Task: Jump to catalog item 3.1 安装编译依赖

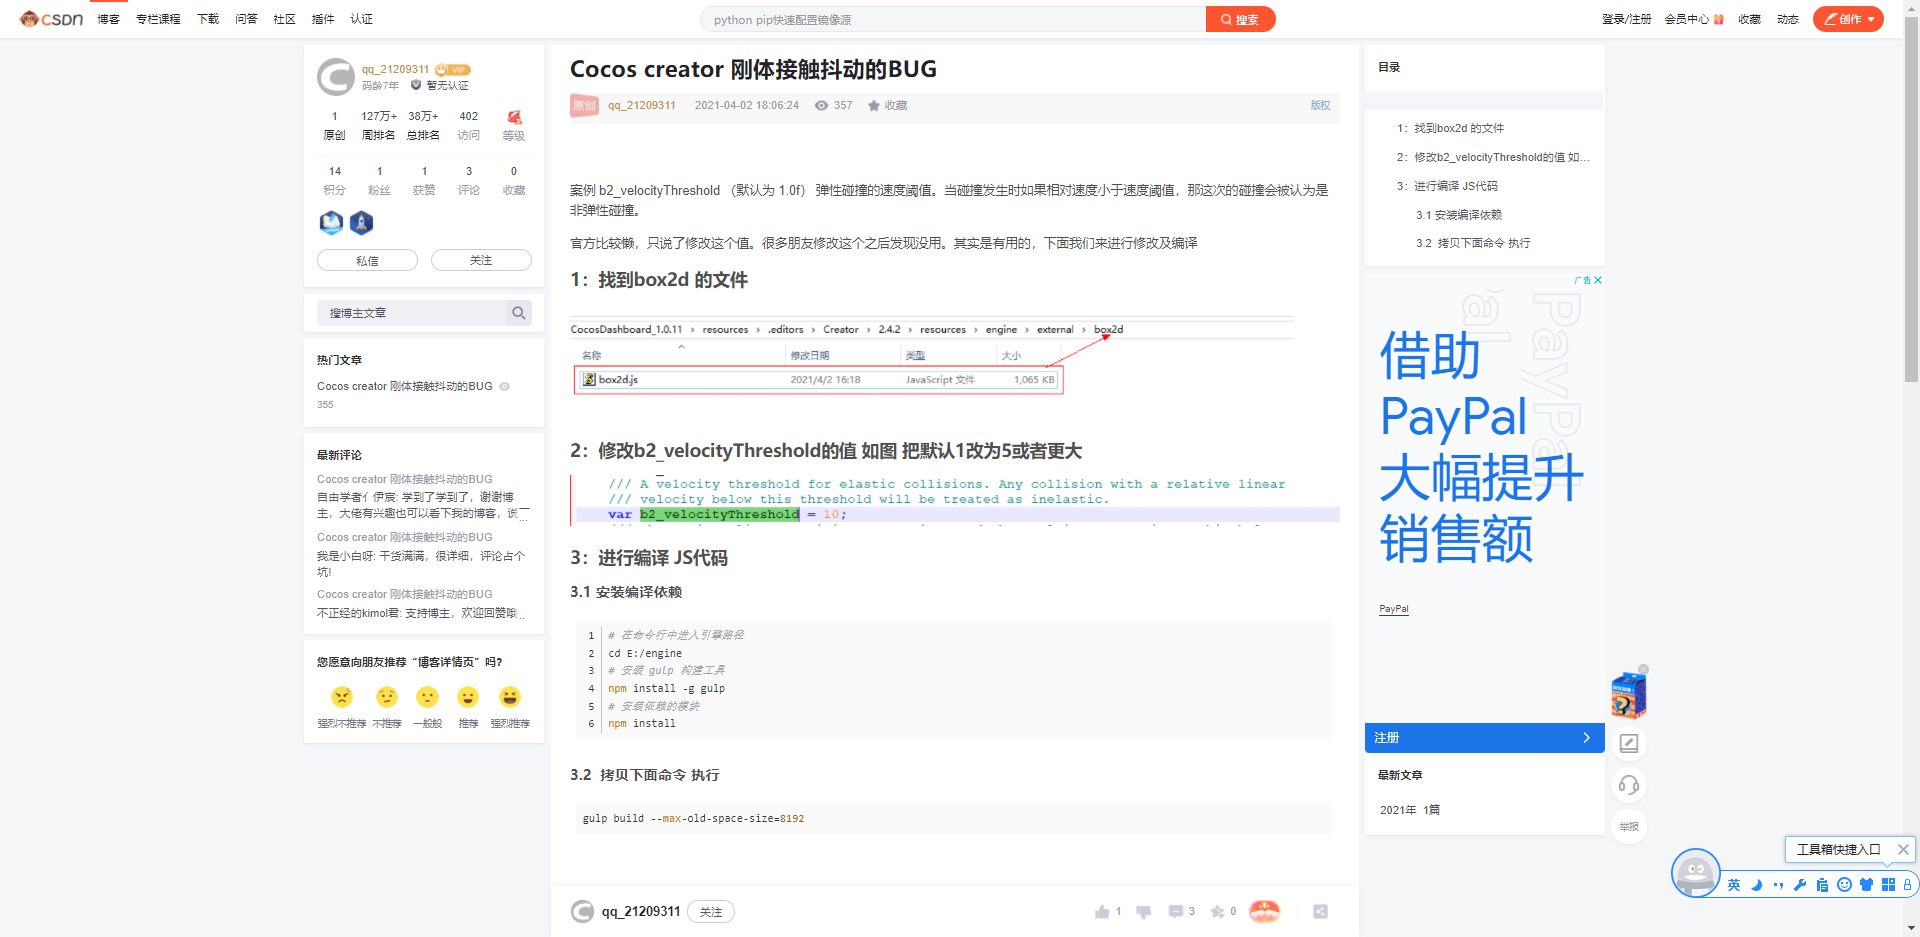Action: [1459, 215]
